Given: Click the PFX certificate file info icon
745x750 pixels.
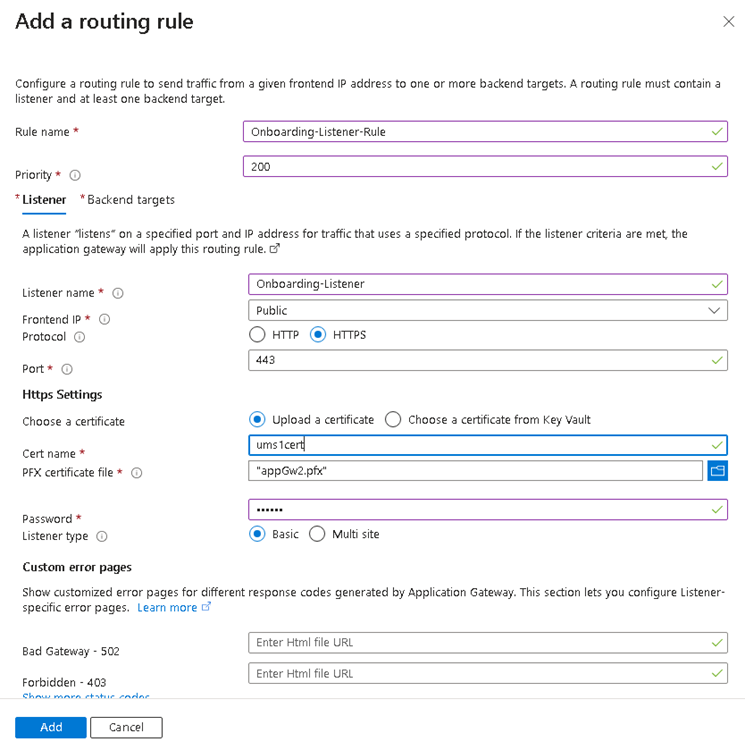Looking at the screenshot, I should [x=137, y=473].
